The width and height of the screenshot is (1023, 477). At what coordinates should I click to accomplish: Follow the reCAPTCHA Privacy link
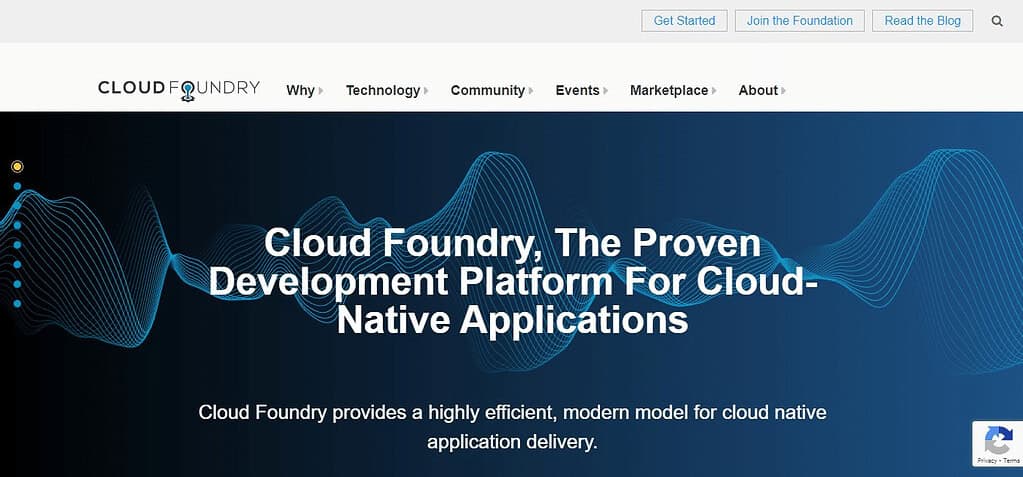click(986, 461)
